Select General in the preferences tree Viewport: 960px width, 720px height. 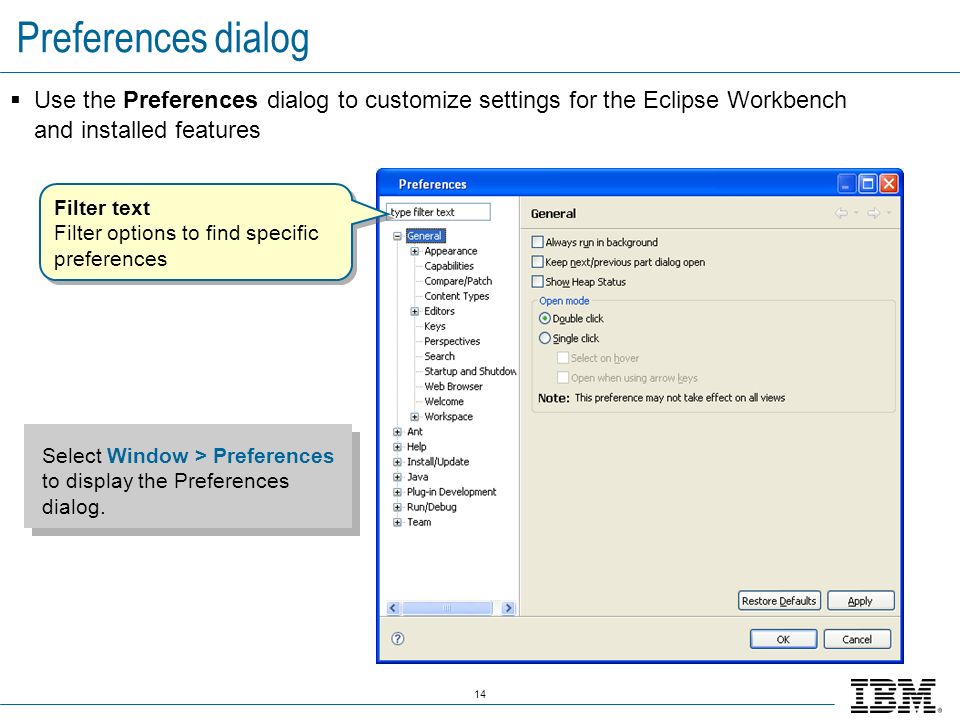(x=424, y=236)
